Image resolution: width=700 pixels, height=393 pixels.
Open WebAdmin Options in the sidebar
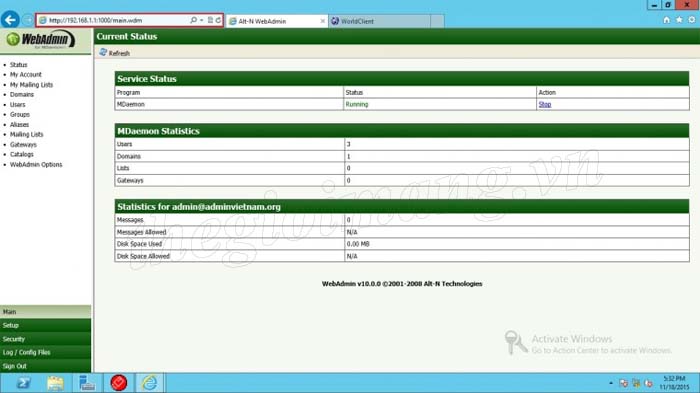[x=36, y=164]
